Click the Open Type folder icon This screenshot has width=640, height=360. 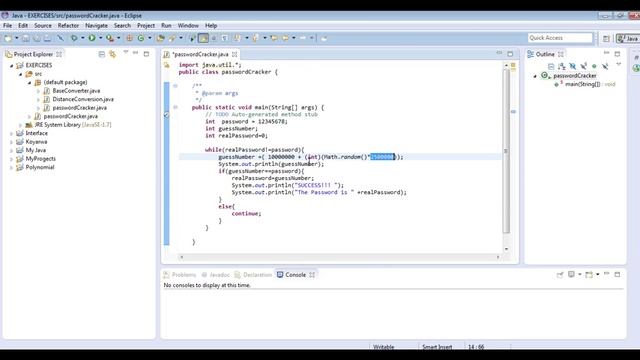point(160,38)
